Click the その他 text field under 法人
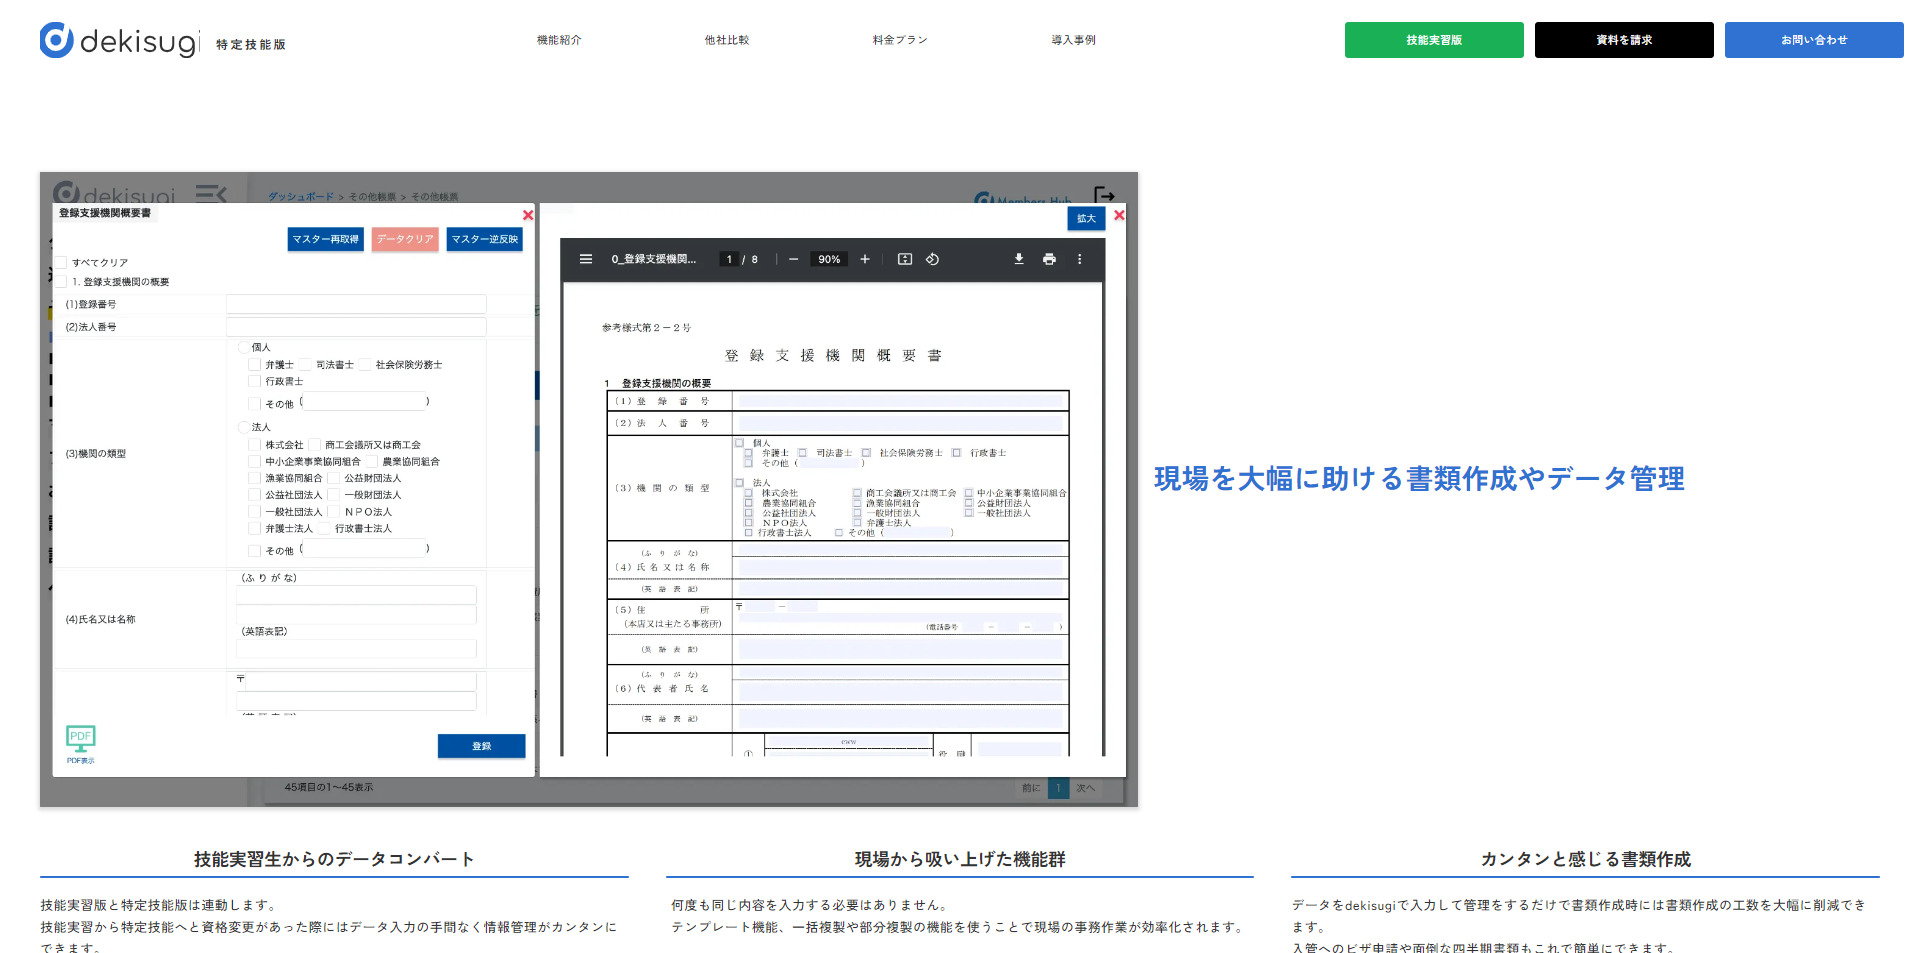1920x953 pixels. [x=365, y=549]
